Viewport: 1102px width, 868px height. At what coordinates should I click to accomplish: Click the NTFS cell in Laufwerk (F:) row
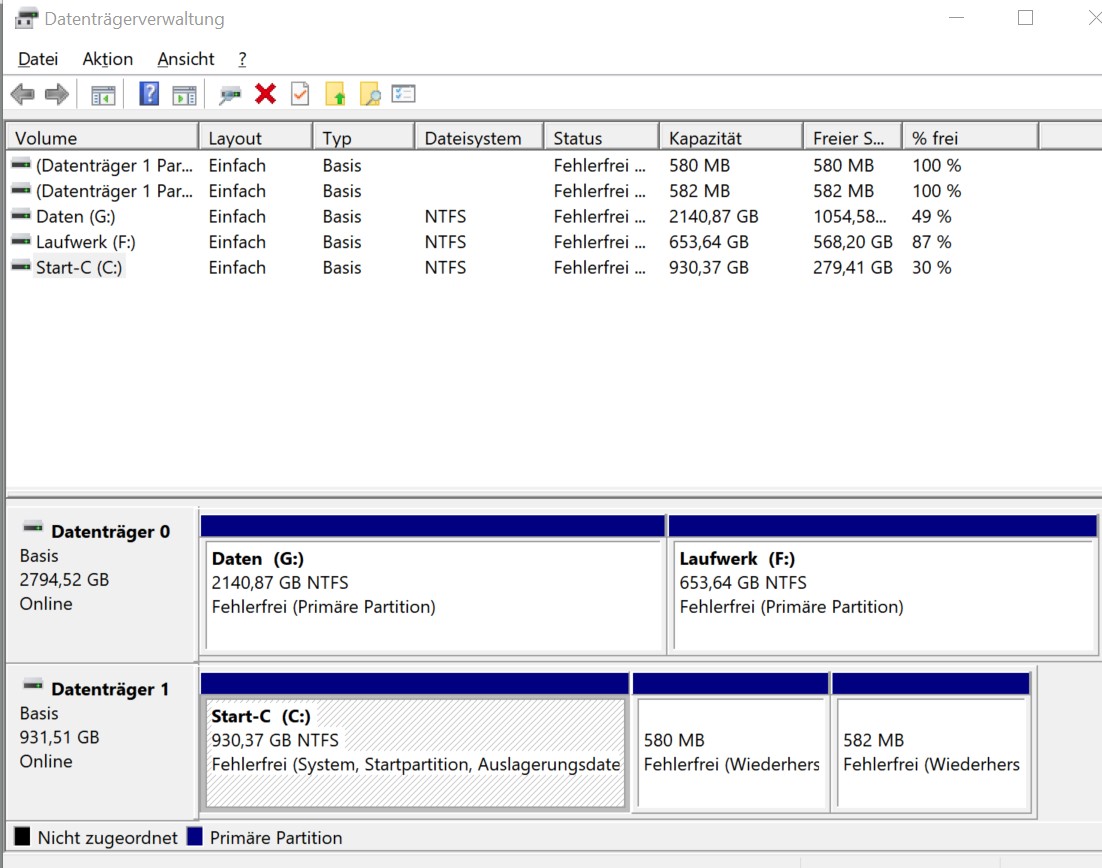tap(445, 242)
